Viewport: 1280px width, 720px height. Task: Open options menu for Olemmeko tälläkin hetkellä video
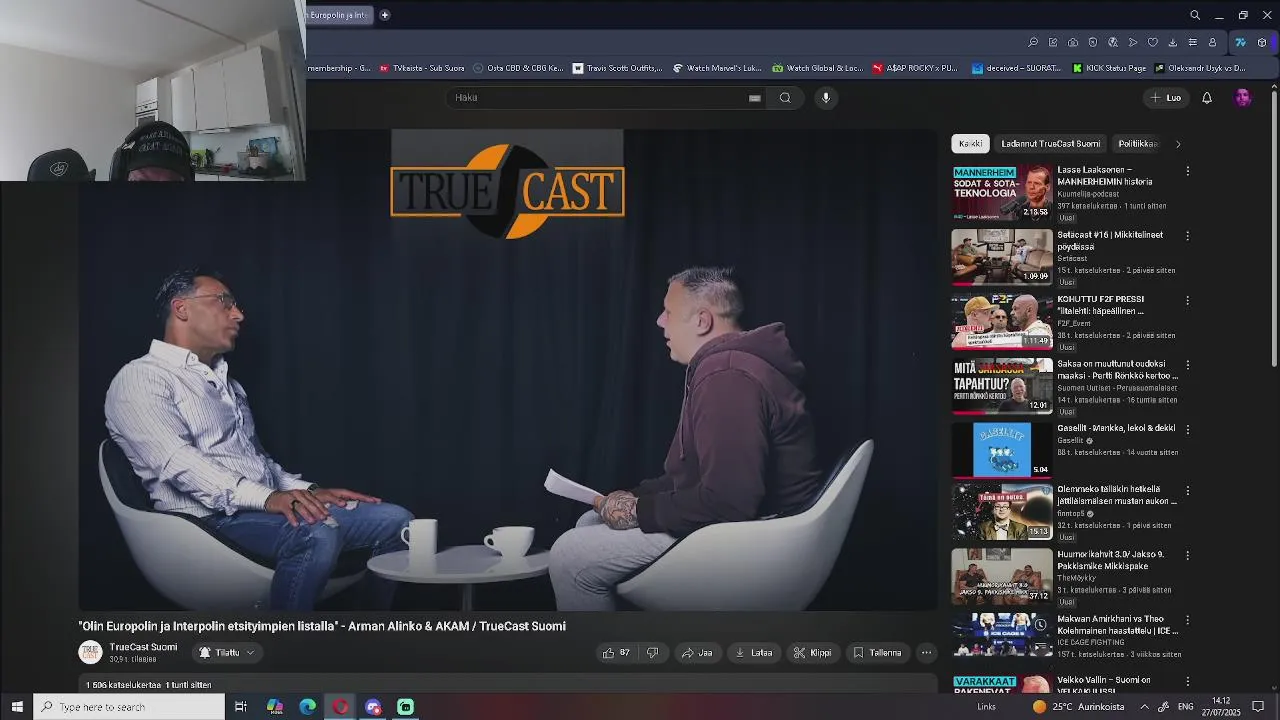click(1187, 491)
